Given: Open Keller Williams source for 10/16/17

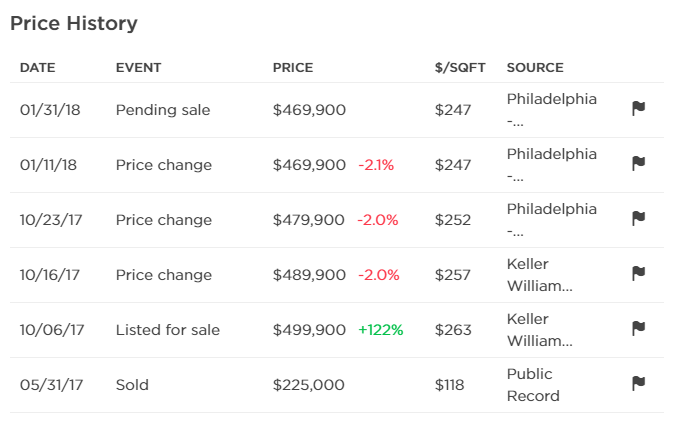Looking at the screenshot, I should click(x=540, y=274).
